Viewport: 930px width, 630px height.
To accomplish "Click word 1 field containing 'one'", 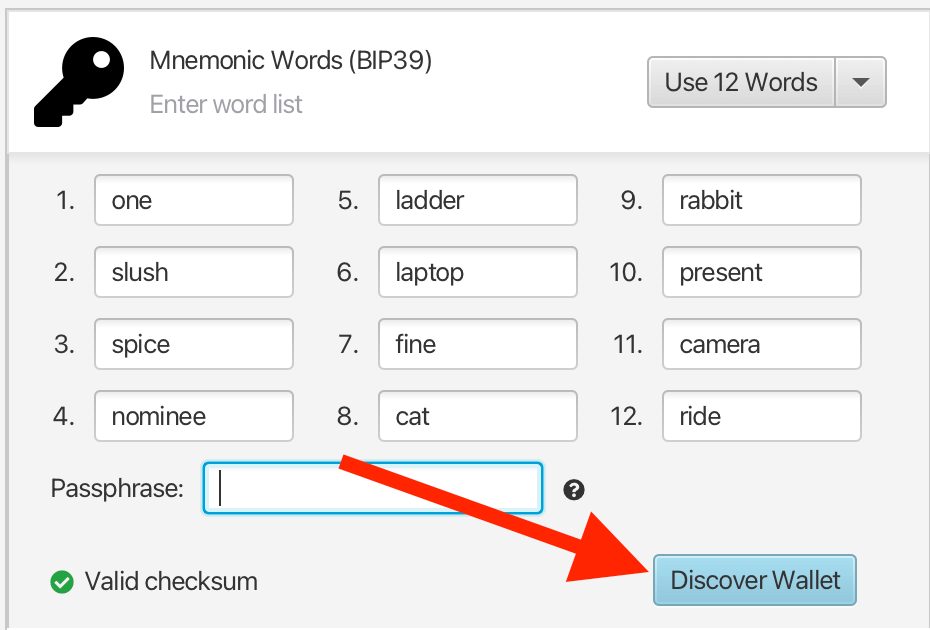I will coord(194,201).
